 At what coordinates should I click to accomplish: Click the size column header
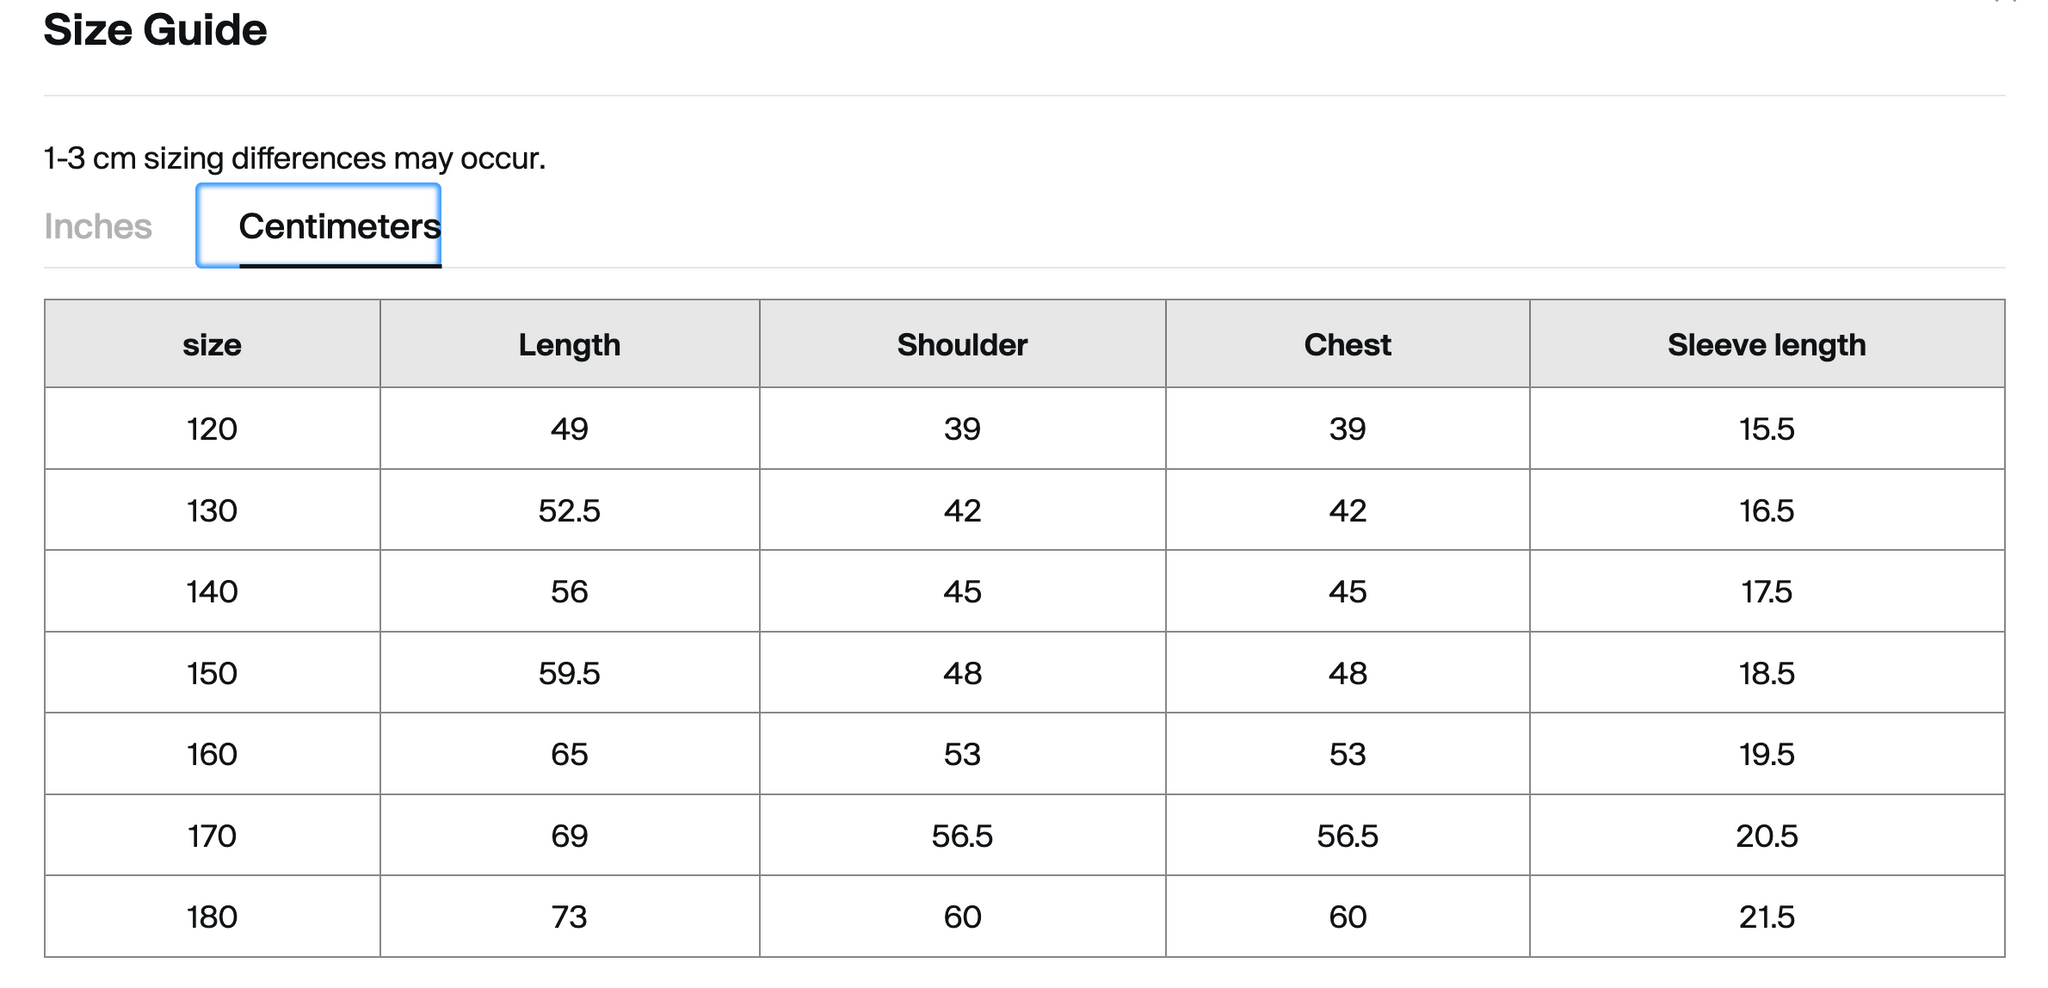coord(212,344)
